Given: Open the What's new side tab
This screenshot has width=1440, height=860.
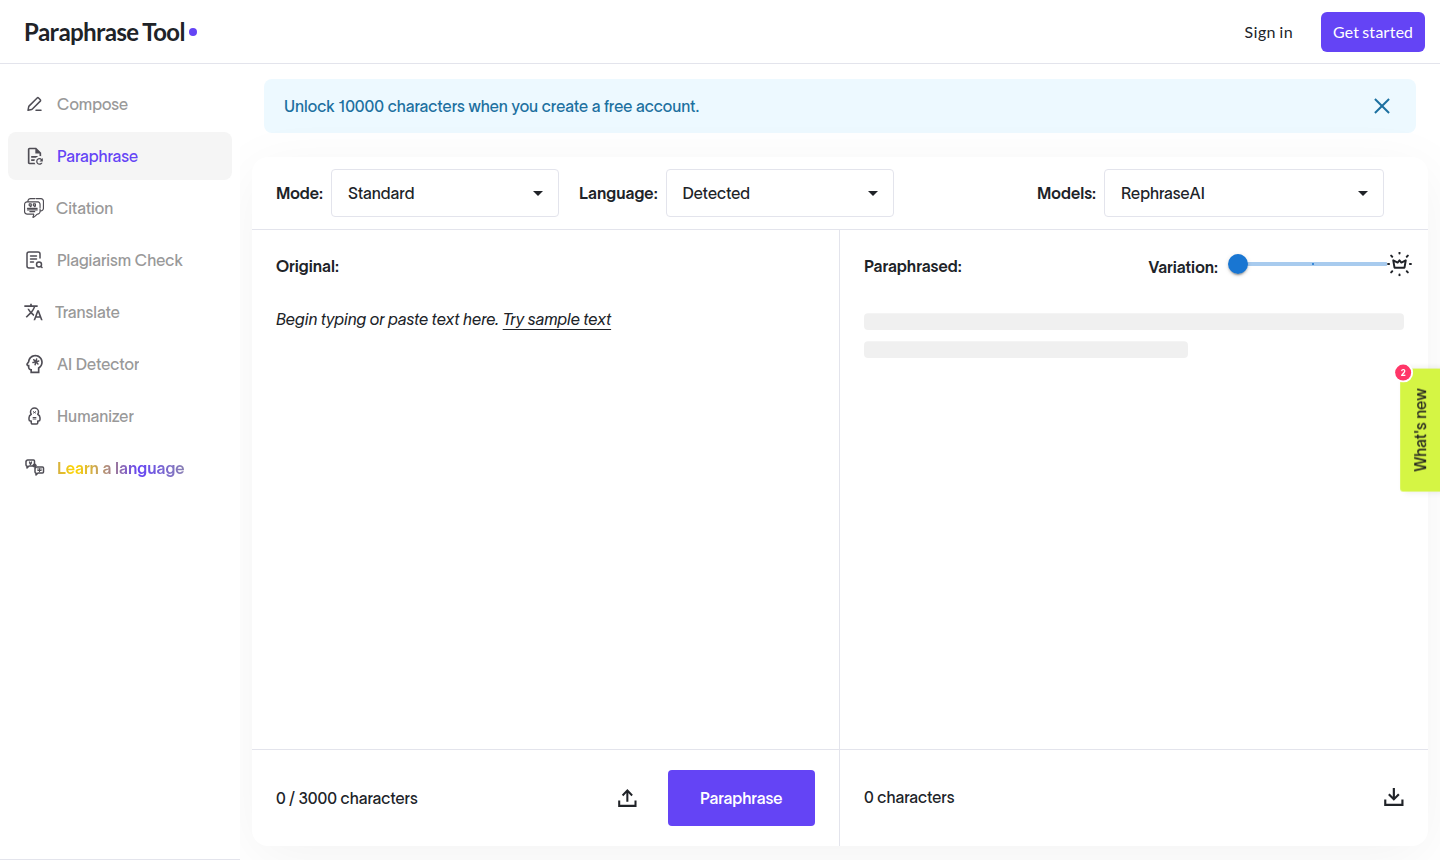Looking at the screenshot, I should [x=1420, y=430].
